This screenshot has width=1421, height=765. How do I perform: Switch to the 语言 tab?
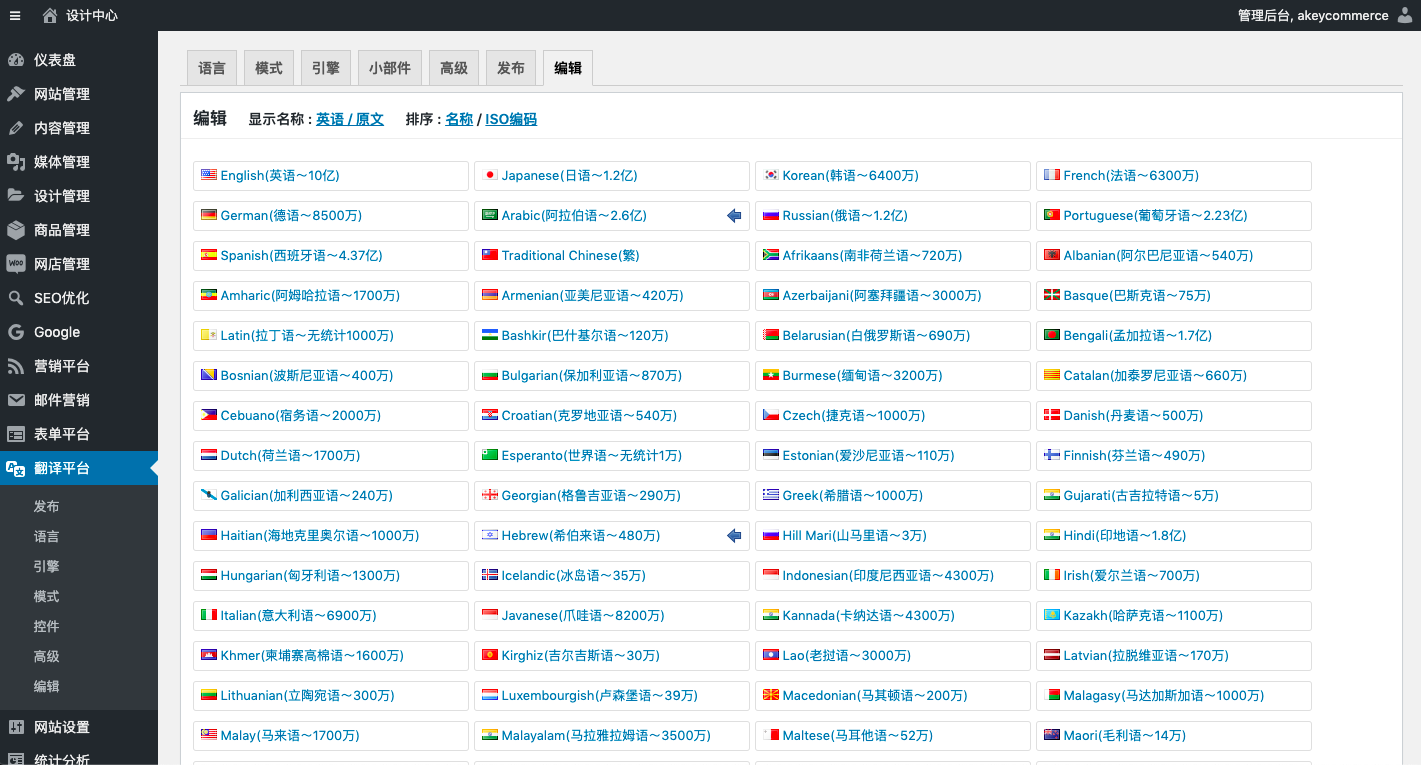point(212,68)
